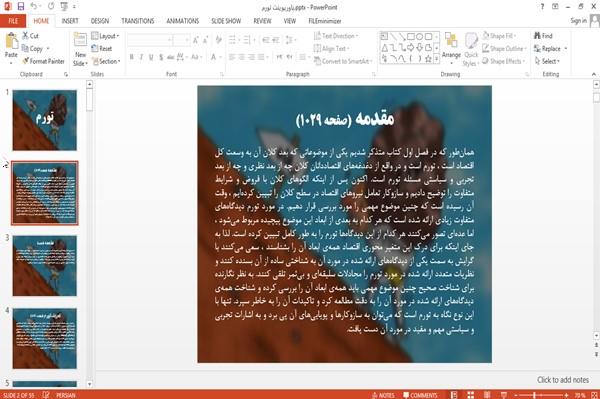The width and height of the screenshot is (600, 399).
Task: Switch to the REVIEW tab
Action: tap(262, 21)
